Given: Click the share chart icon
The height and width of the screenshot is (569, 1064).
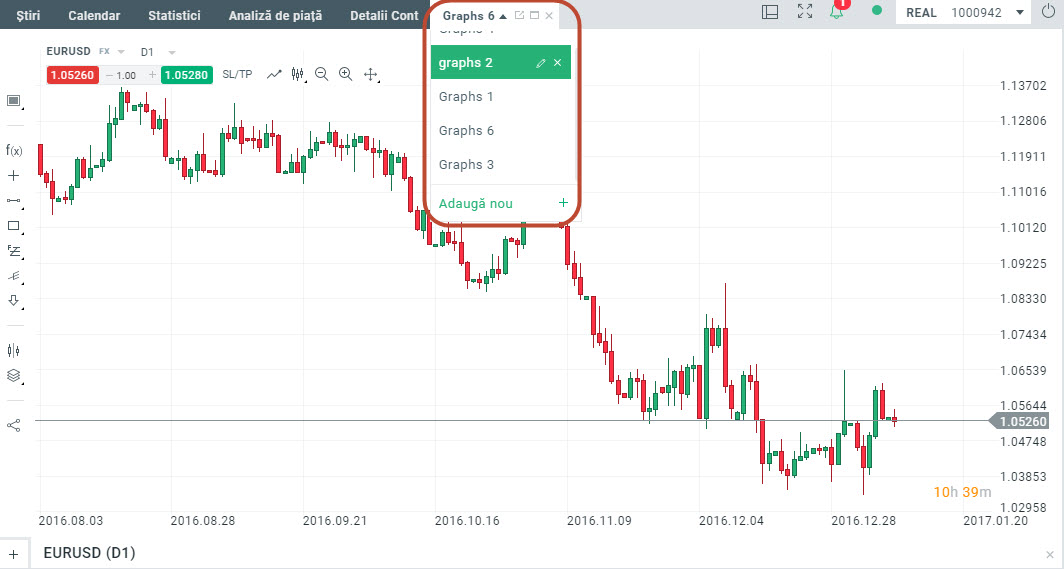Looking at the screenshot, I should tap(13, 425).
